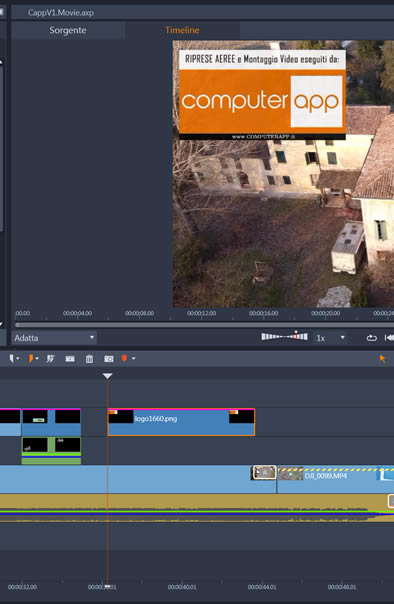The width and height of the screenshot is (394, 604).
Task: Click 00:00:08.00 on the preview ruler
Action: click(x=139, y=313)
